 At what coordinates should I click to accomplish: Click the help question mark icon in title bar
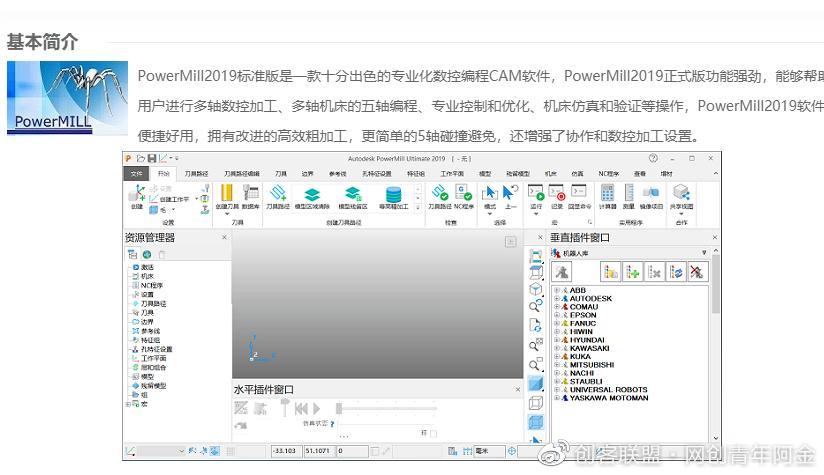tap(653, 158)
